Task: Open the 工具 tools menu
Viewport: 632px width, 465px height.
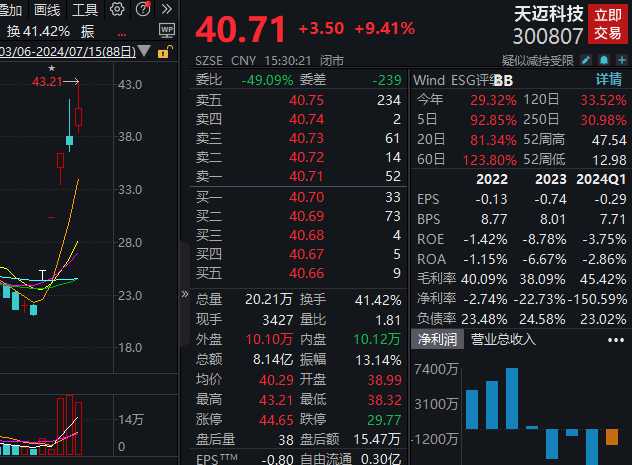Action: point(85,10)
